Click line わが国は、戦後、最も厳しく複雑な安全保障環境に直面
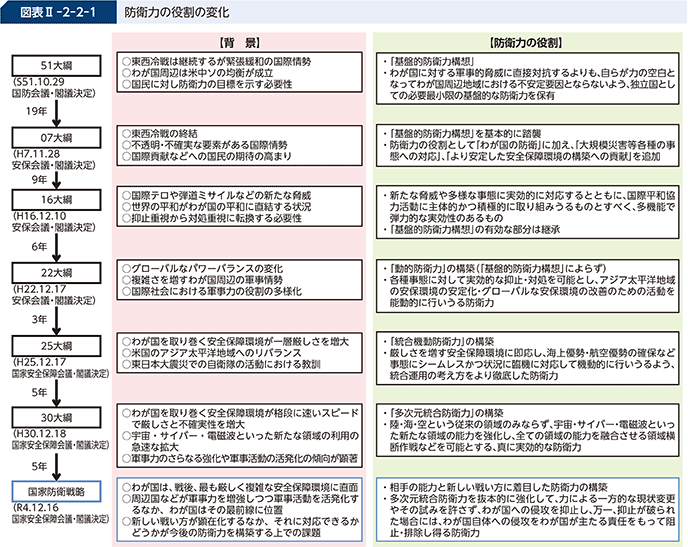Image resolution: width=688 pixels, height=547 pixels. 240,487
